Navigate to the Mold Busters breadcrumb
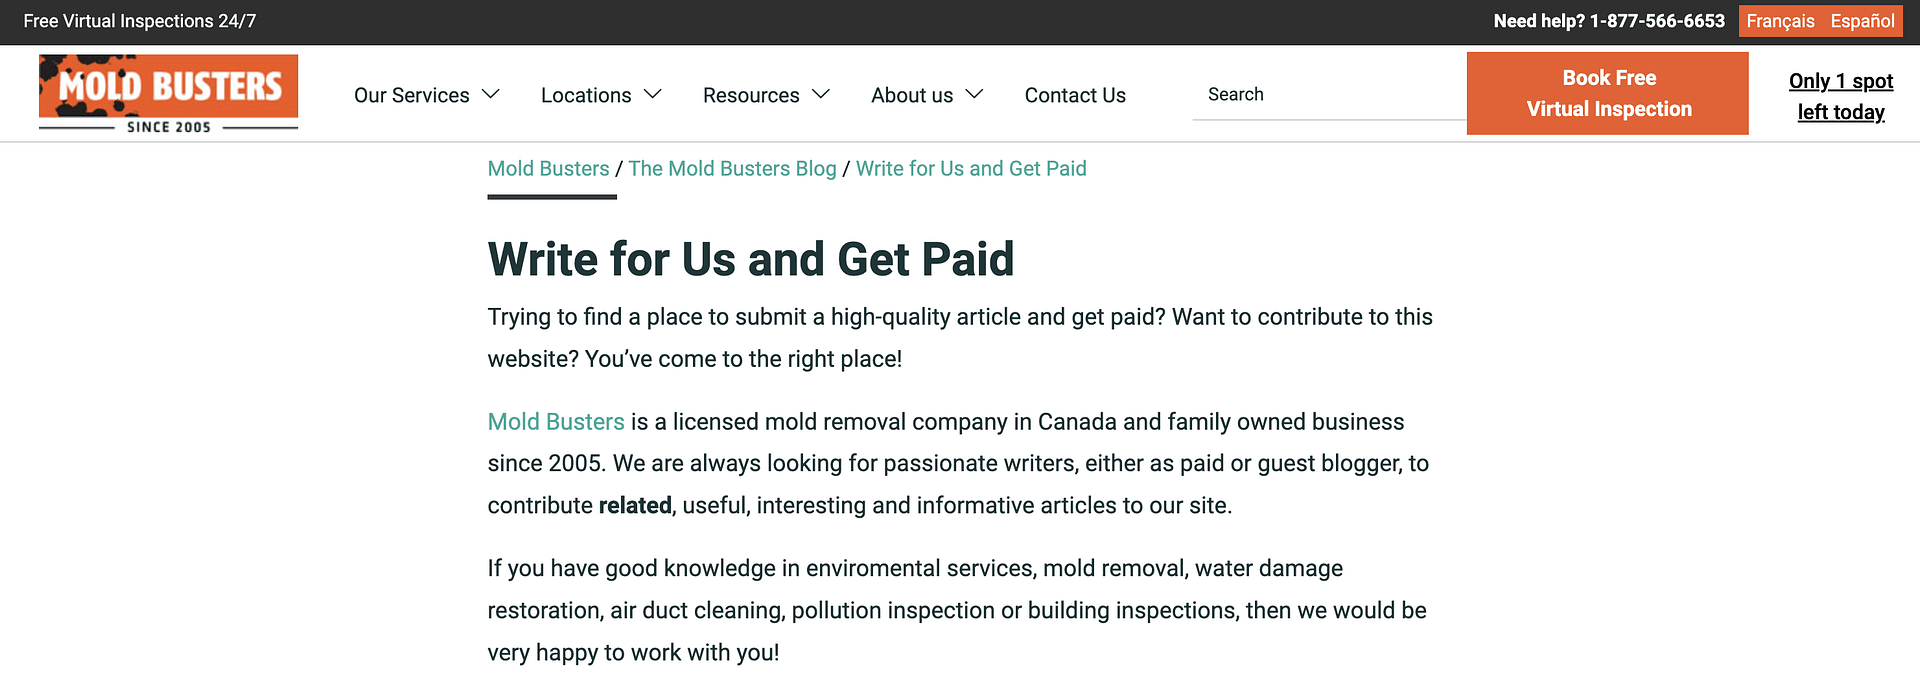1920x700 pixels. click(548, 168)
